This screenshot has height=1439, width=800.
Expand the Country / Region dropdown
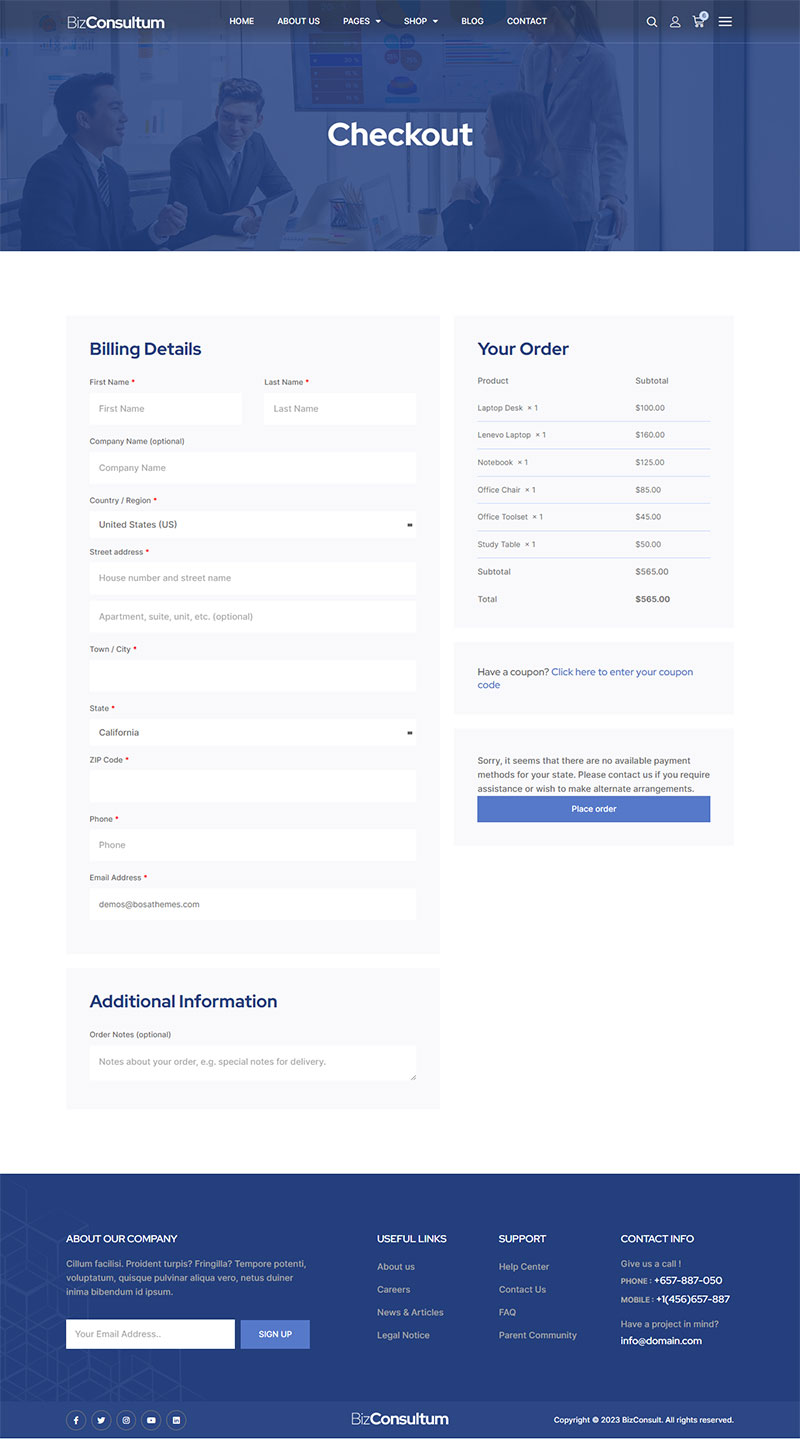pyautogui.click(x=252, y=525)
